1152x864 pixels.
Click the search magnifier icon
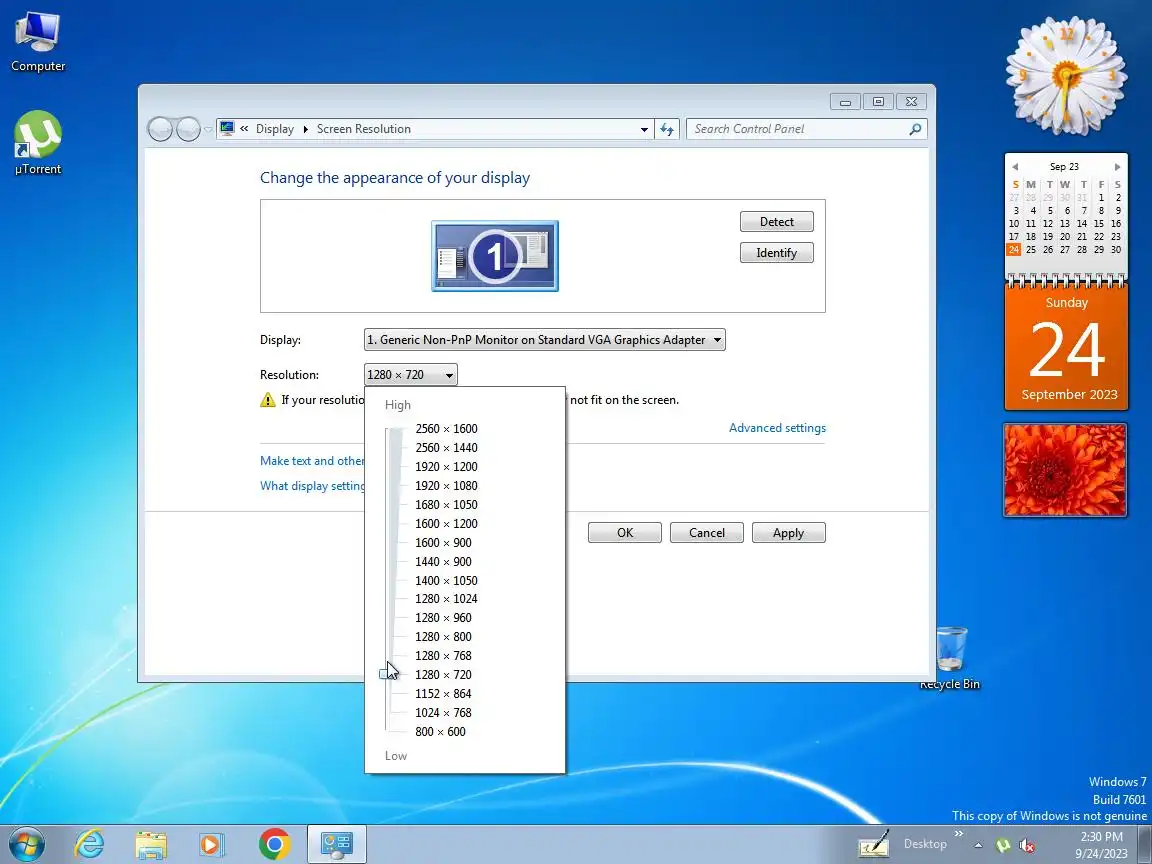point(915,129)
